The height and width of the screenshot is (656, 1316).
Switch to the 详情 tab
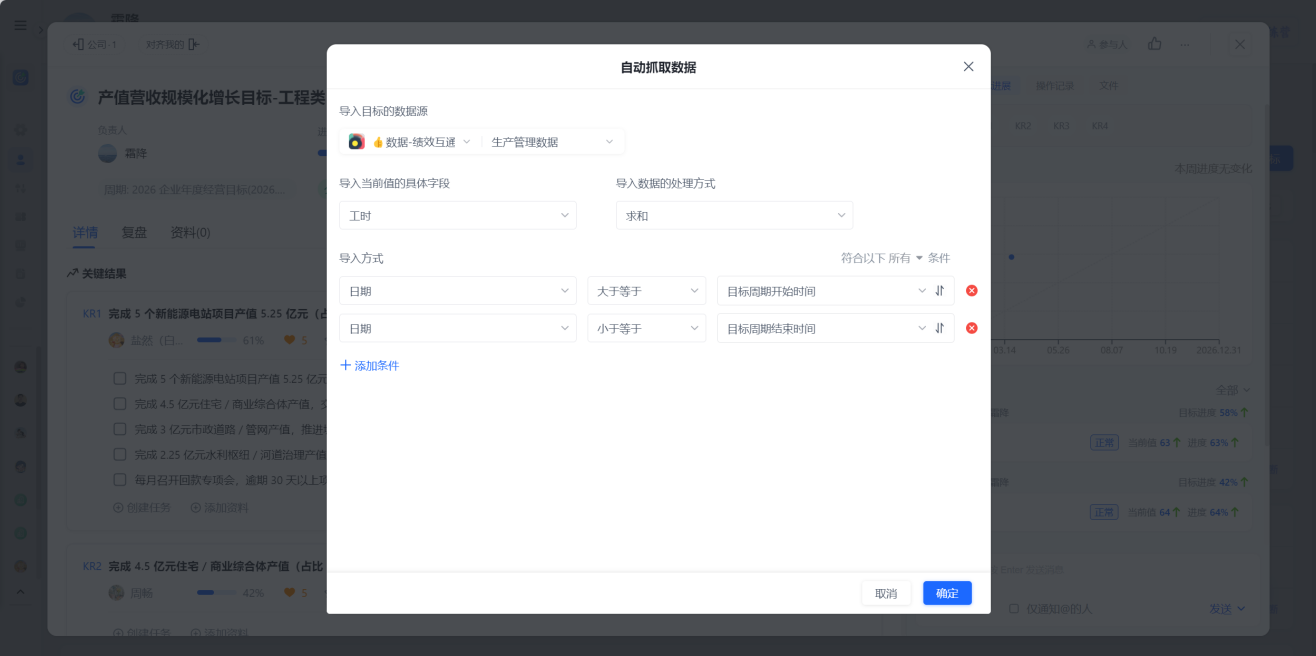coord(85,233)
